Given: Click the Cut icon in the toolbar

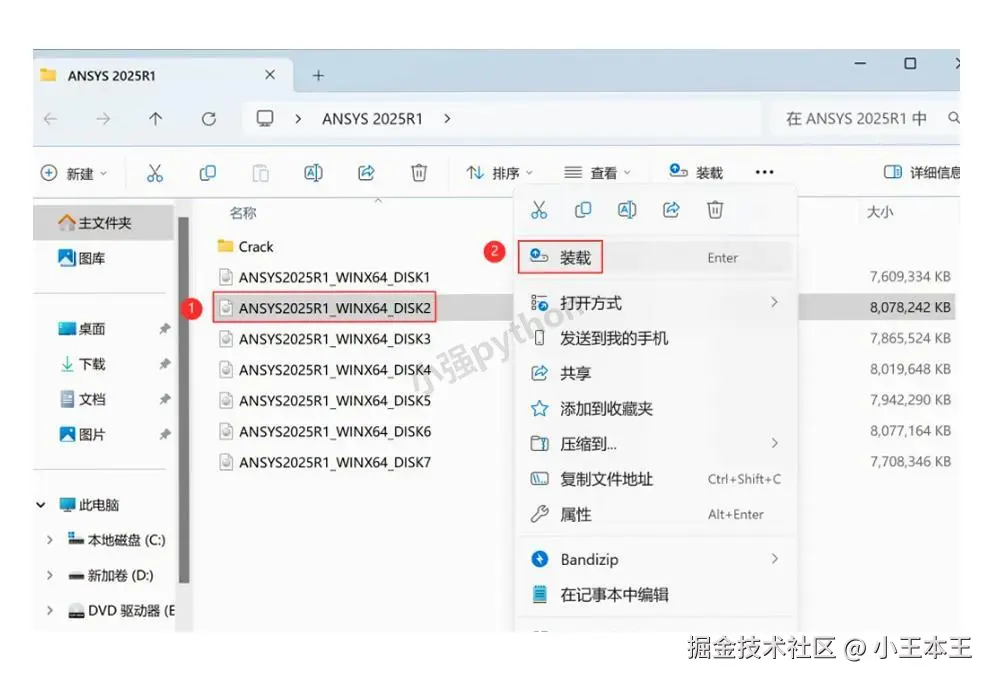Looking at the screenshot, I should pos(155,173).
